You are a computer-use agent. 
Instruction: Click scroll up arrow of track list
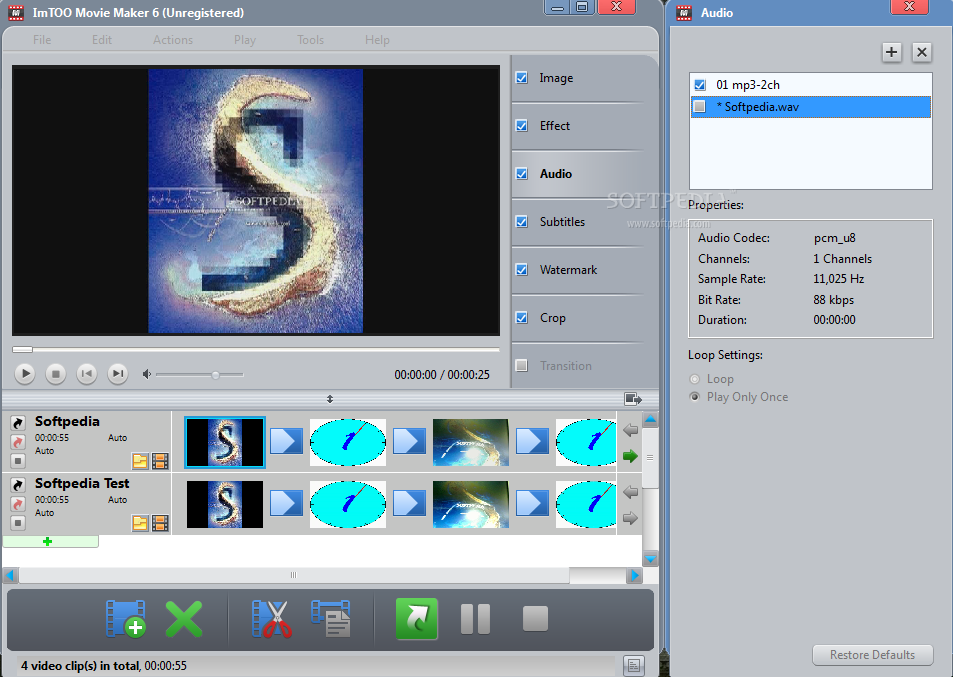[650, 419]
